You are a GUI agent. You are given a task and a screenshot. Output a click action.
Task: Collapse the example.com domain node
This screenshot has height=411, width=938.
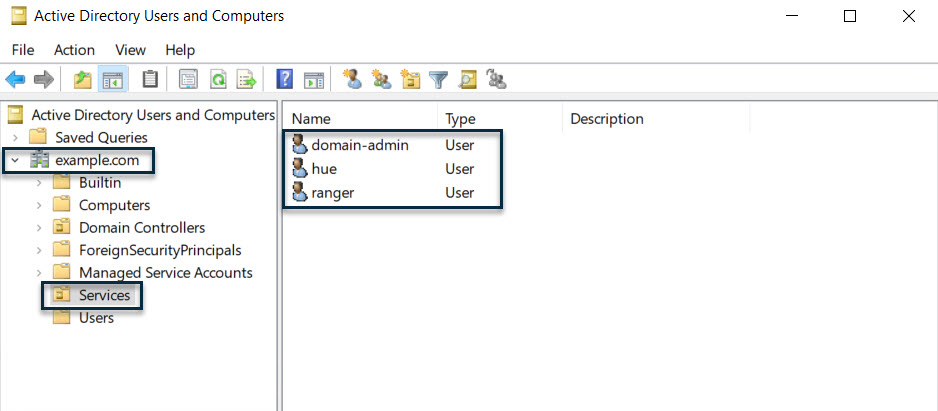coord(15,160)
